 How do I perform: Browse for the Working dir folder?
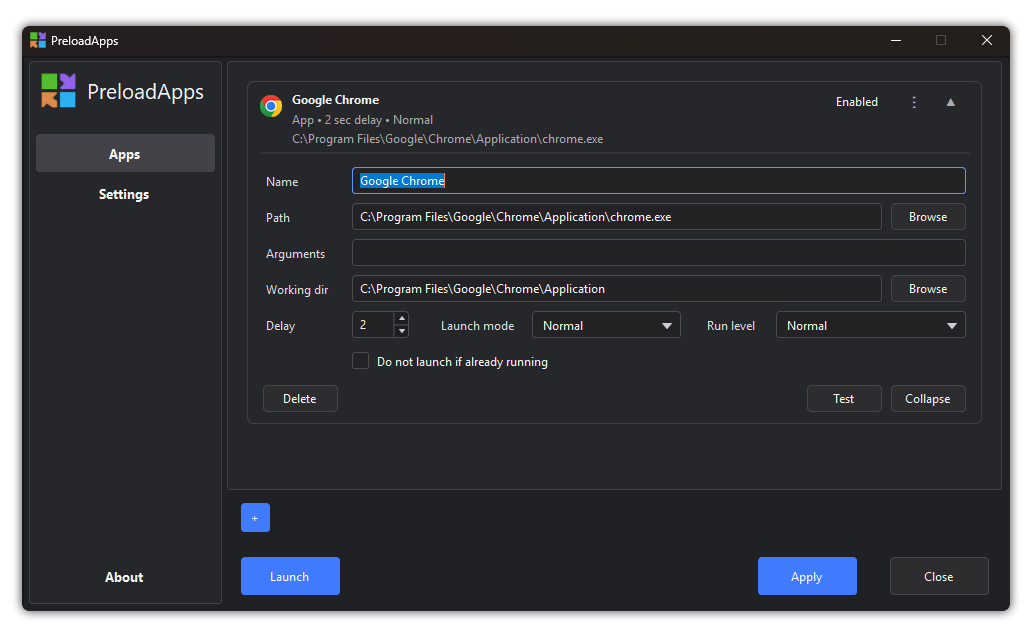(x=928, y=289)
